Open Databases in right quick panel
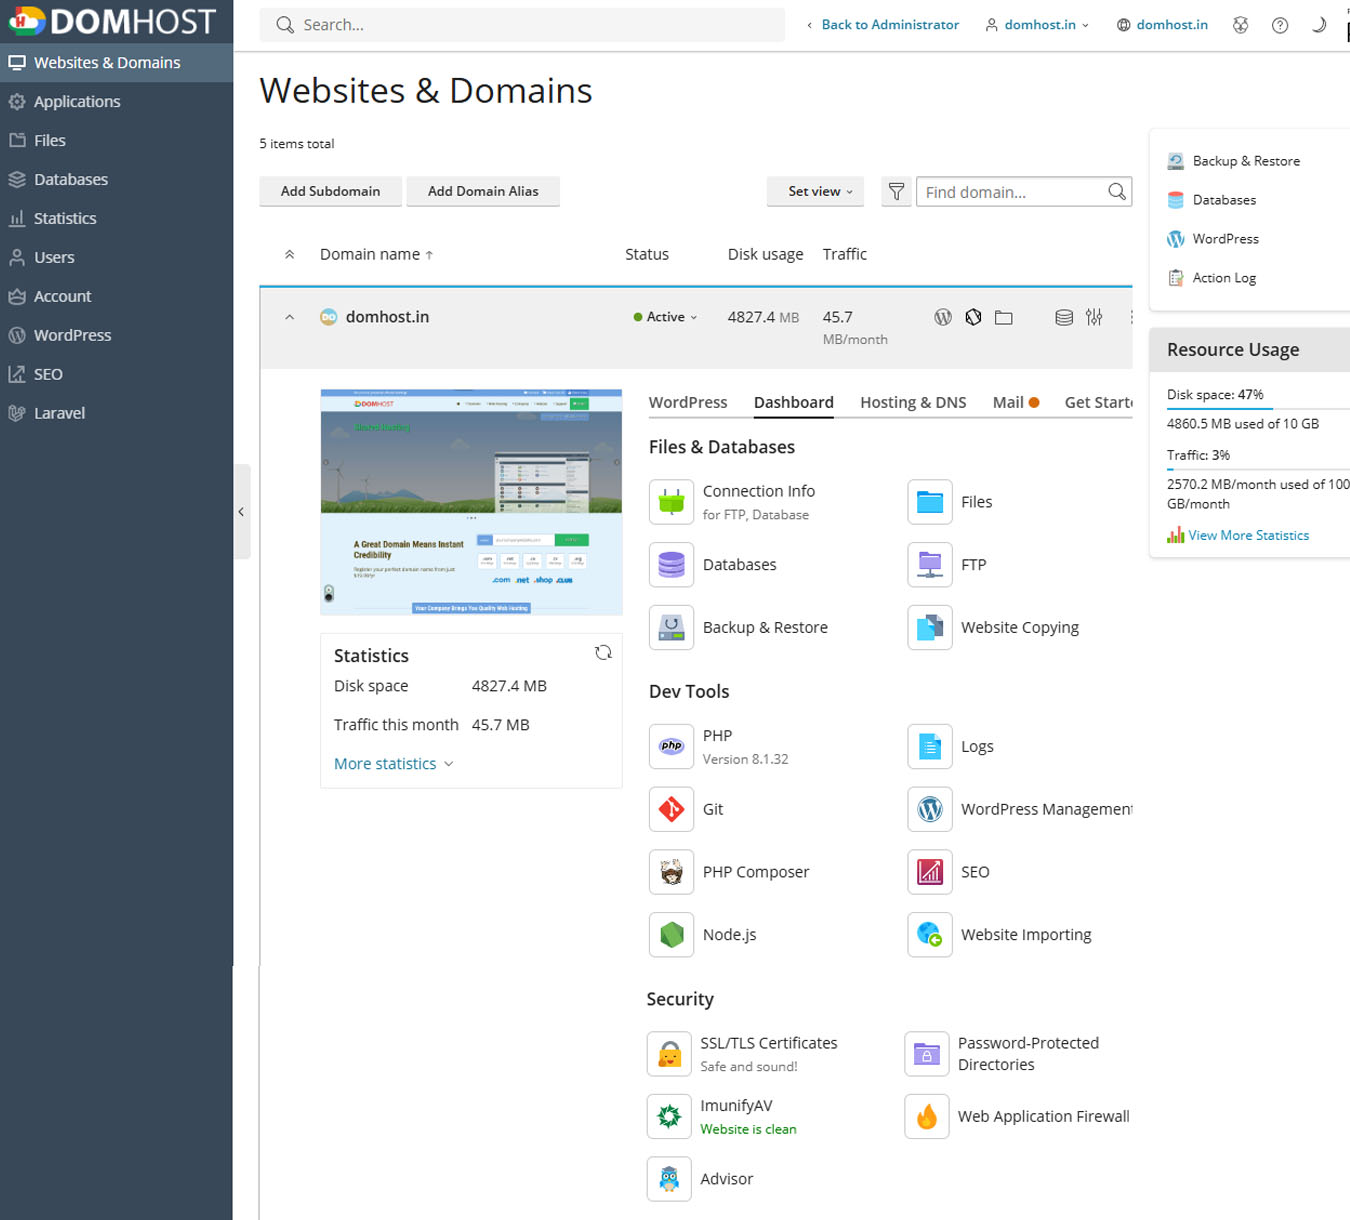 pyautogui.click(x=1224, y=200)
